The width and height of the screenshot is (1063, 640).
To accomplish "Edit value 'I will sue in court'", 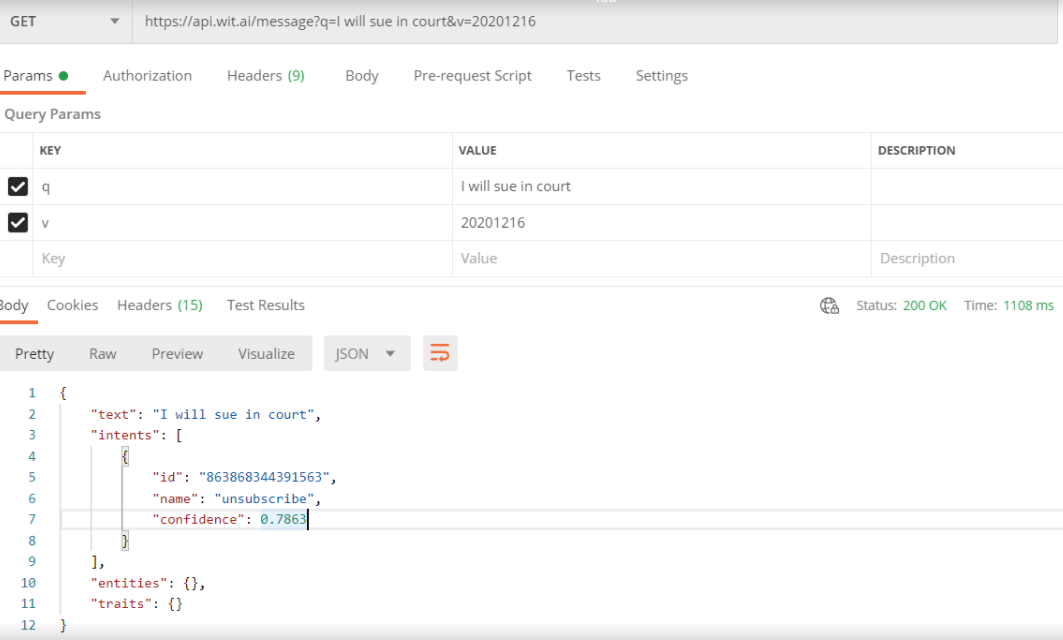I will [662, 186].
